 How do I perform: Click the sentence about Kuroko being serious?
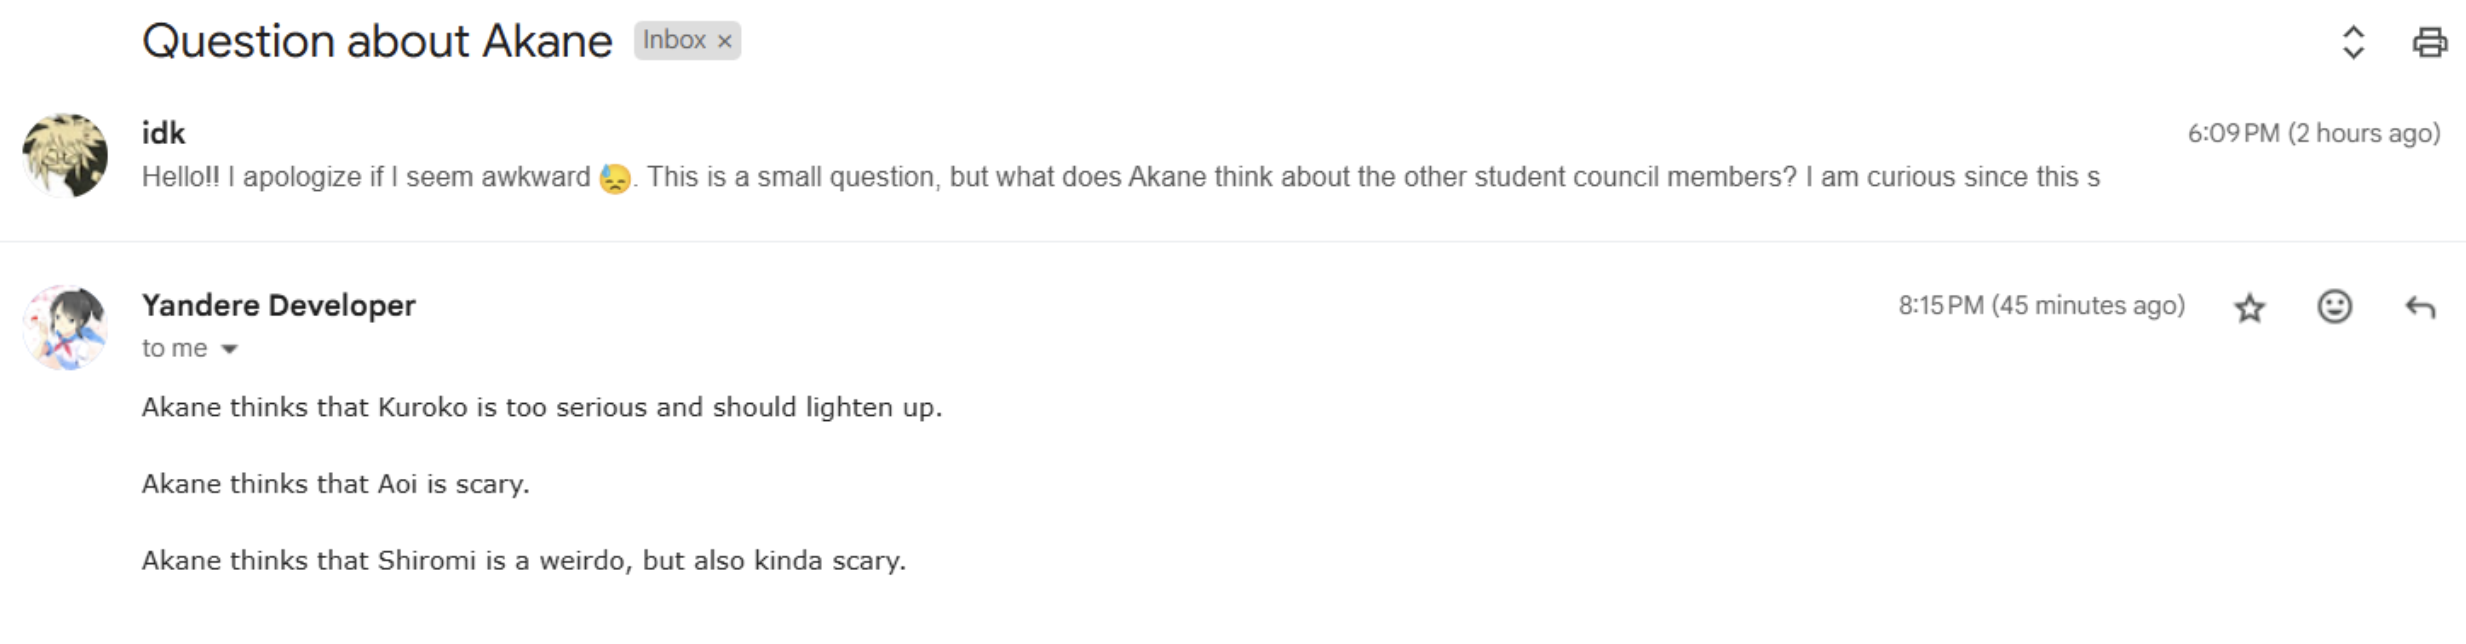coord(541,407)
